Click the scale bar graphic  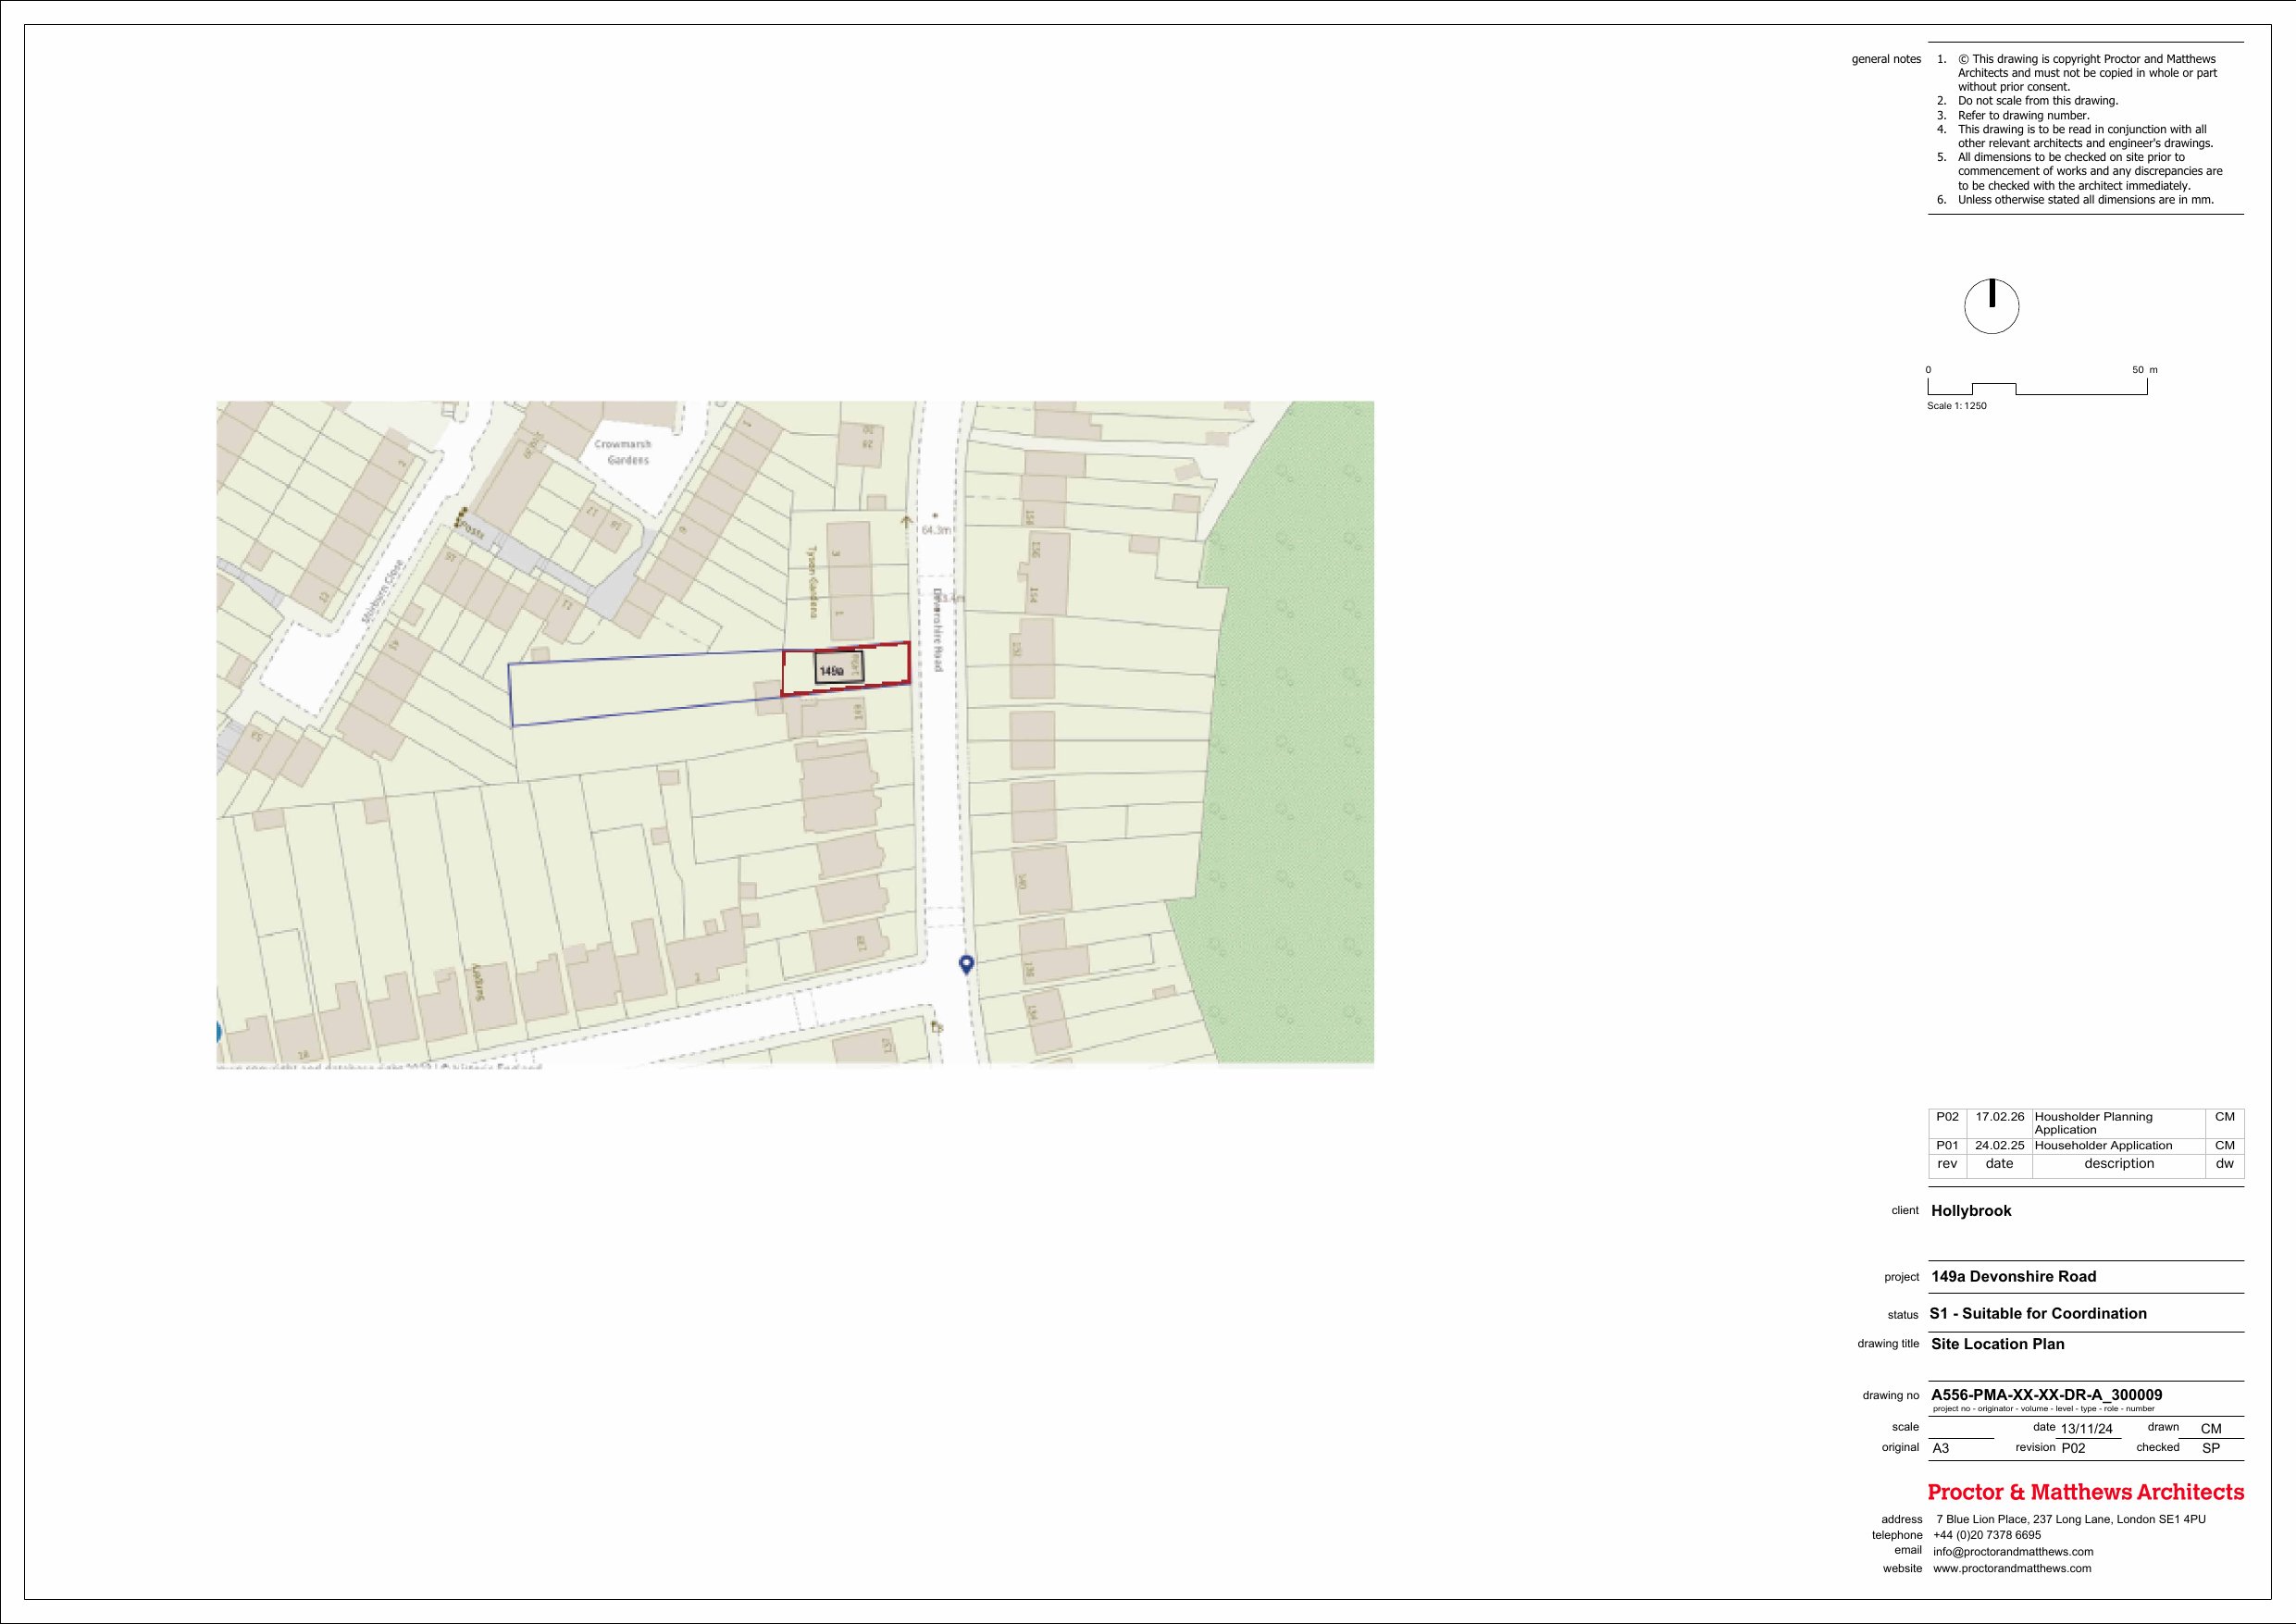(x=2036, y=388)
